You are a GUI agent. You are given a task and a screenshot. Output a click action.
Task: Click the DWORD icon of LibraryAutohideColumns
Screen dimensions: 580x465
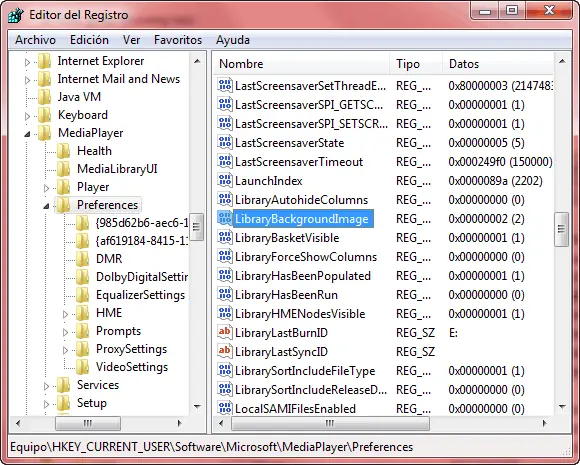pos(225,199)
